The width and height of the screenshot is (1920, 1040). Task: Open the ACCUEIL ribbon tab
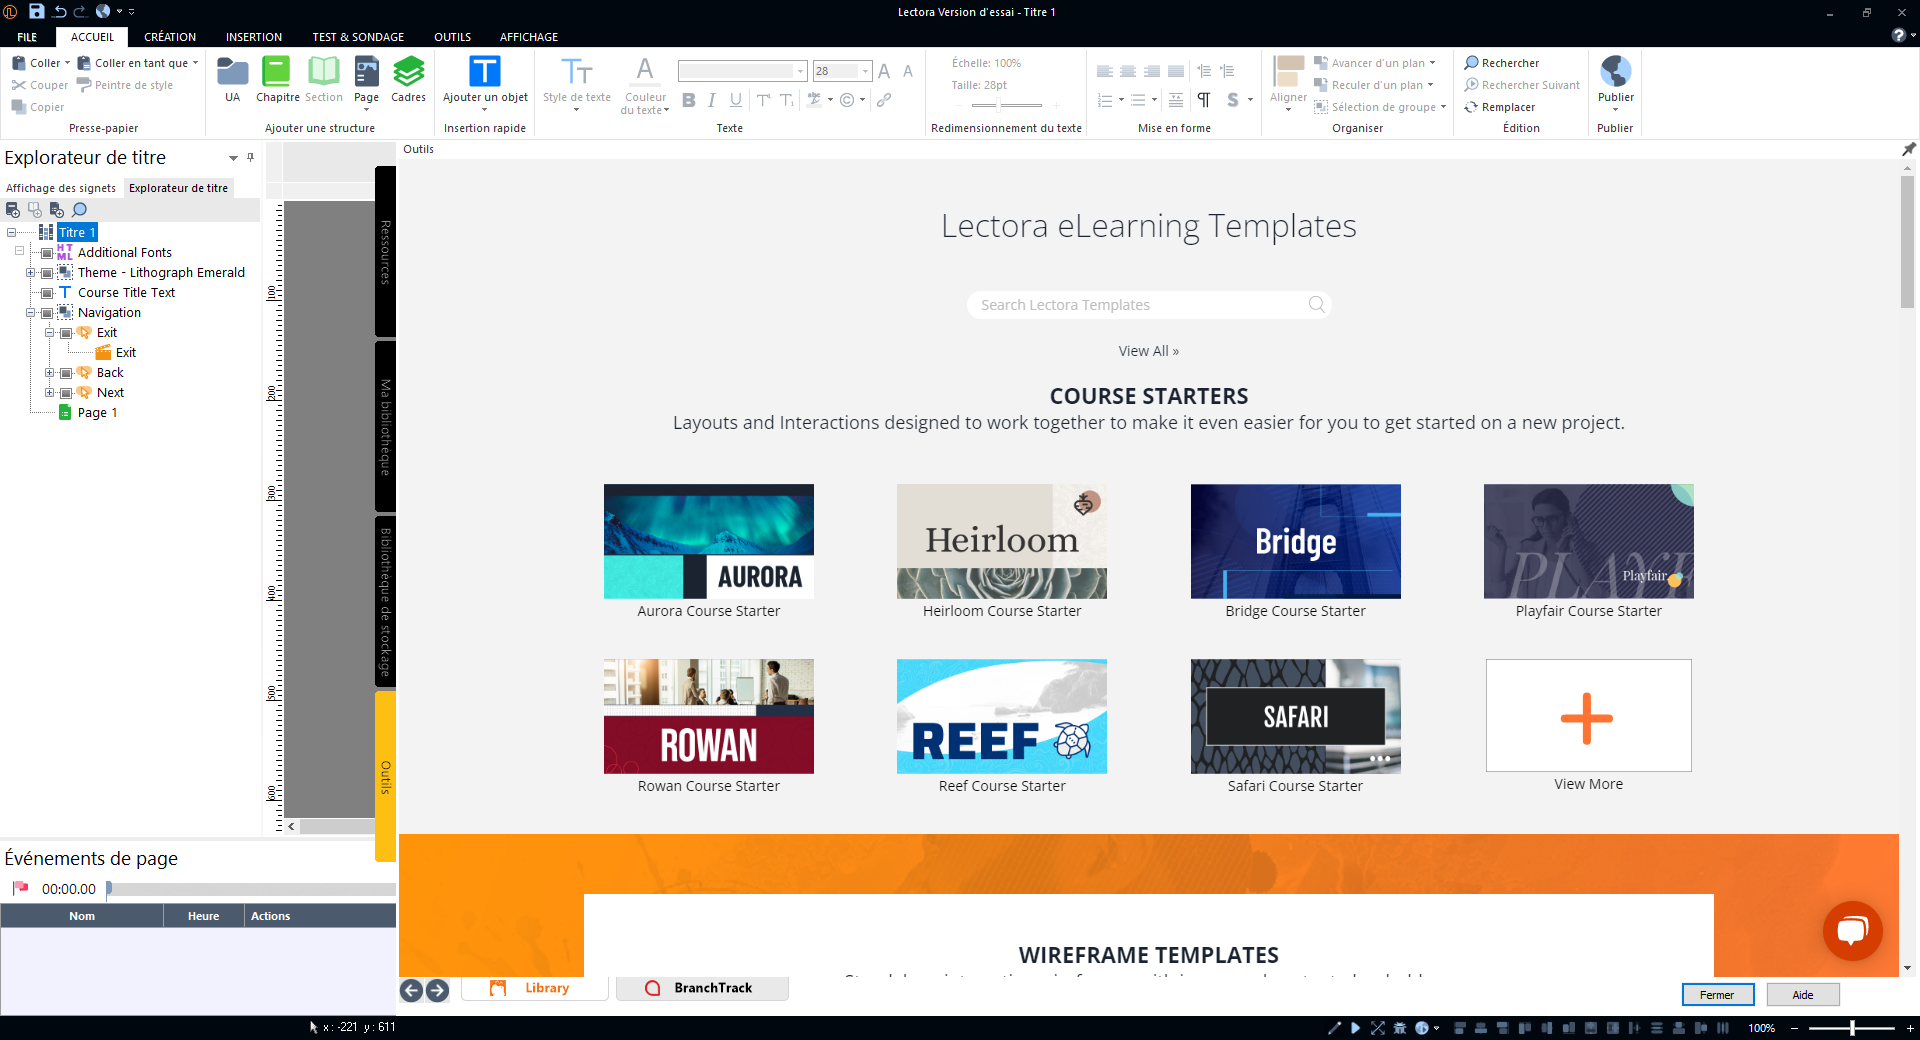92,37
